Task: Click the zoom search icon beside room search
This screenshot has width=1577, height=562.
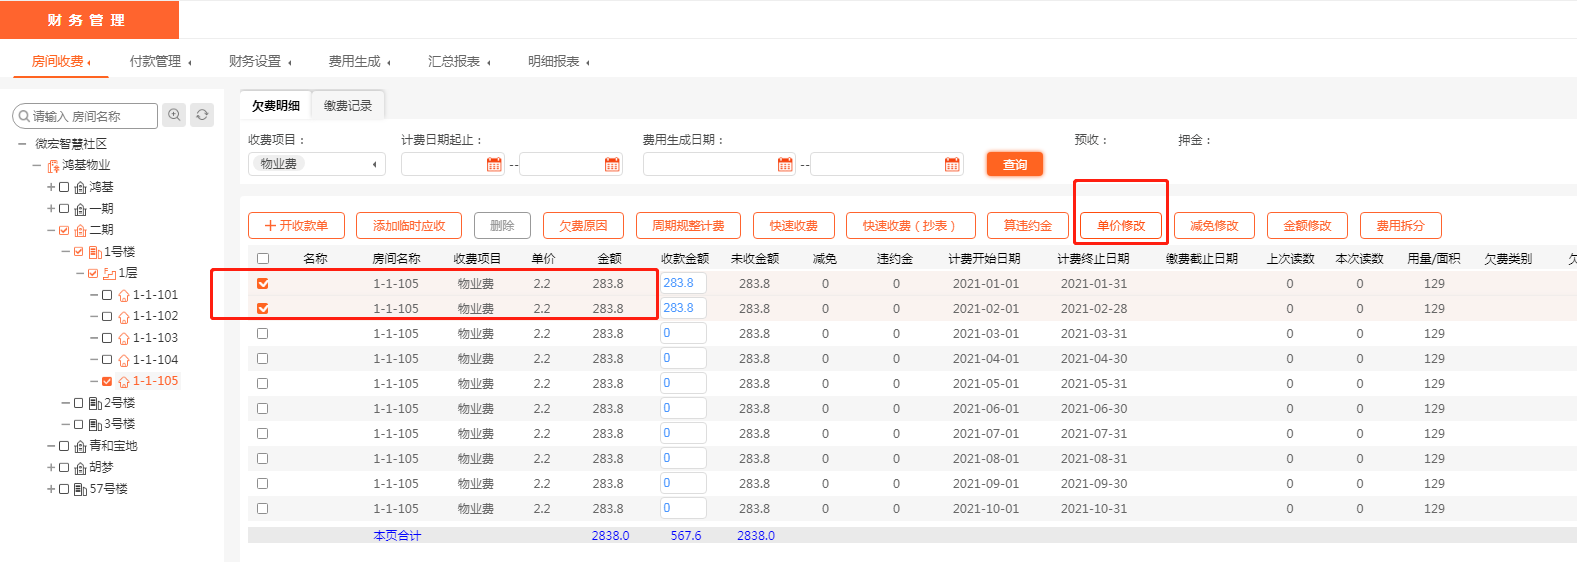Action: pyautogui.click(x=174, y=115)
